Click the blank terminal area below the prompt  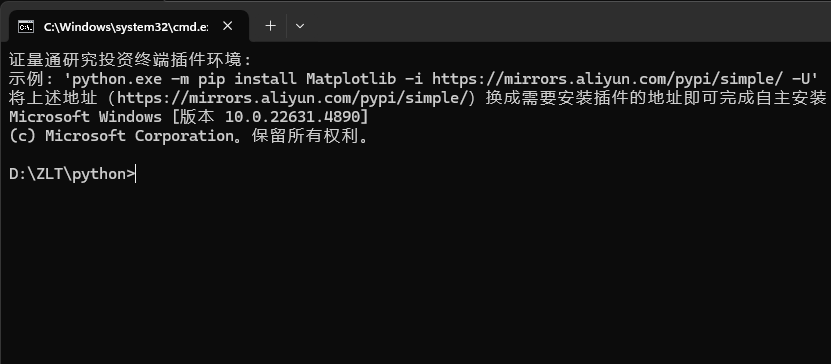416,273
